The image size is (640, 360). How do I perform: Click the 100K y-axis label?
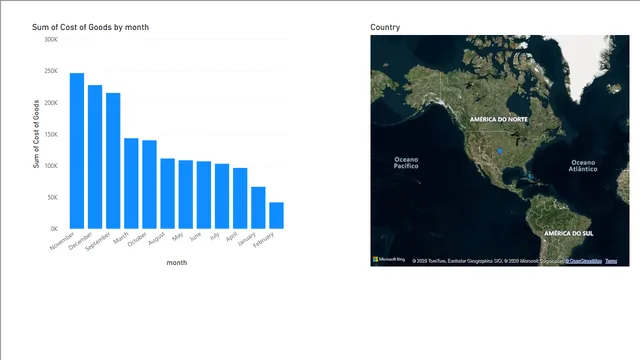coord(51,166)
